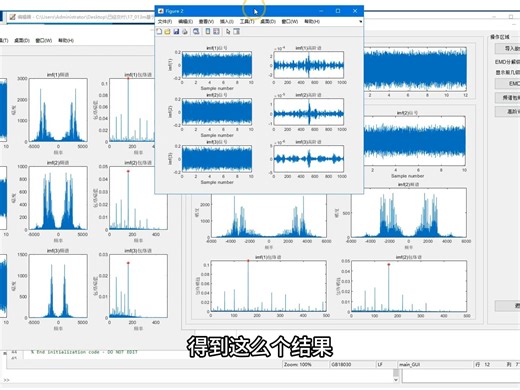The width and height of the screenshot is (520, 390).
Task: Click imf(2) spectrum plot in left background figure
Action: [x=58, y=198]
